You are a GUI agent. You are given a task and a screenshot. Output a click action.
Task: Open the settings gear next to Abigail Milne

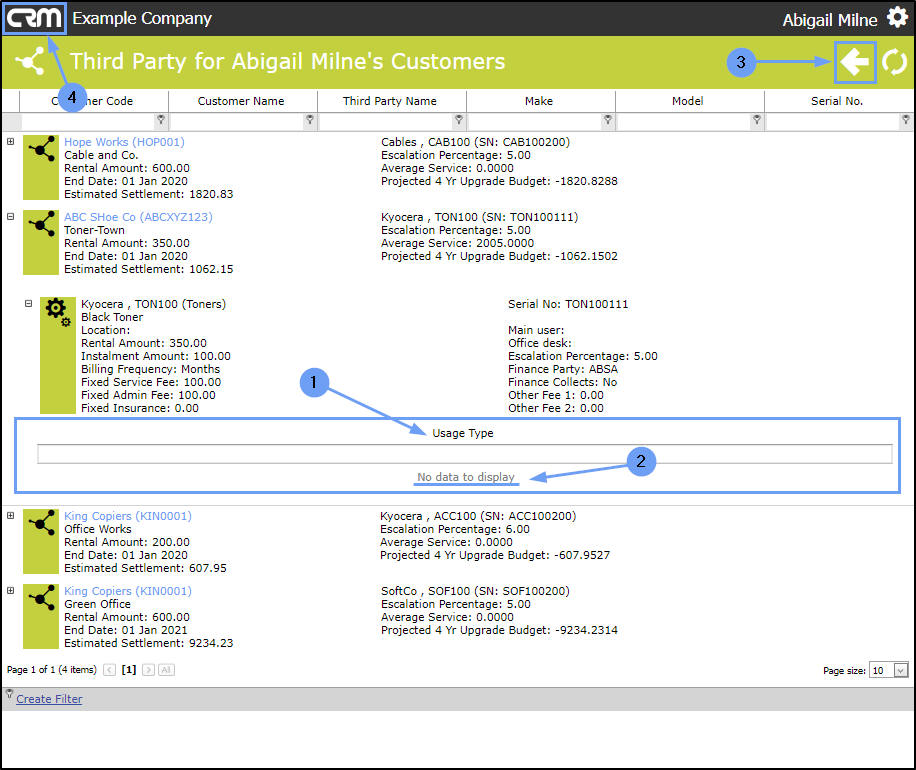897,18
